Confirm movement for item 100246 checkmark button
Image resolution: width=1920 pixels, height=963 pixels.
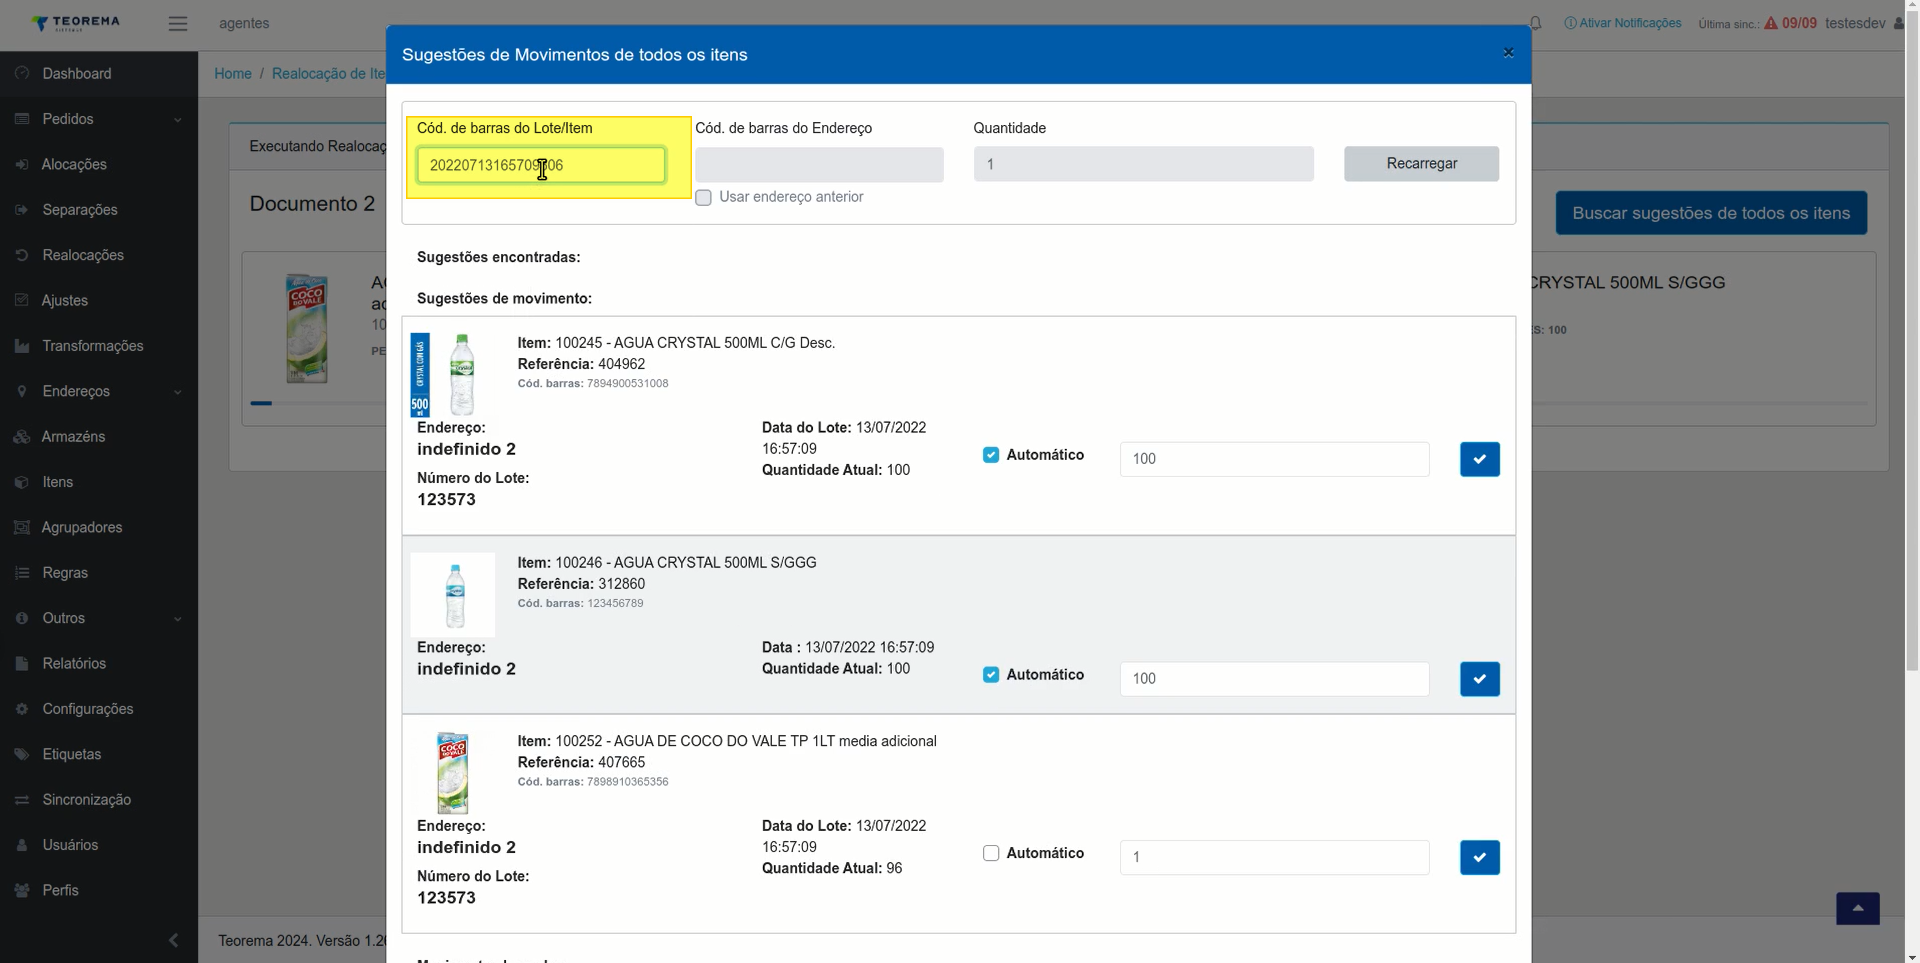point(1479,679)
